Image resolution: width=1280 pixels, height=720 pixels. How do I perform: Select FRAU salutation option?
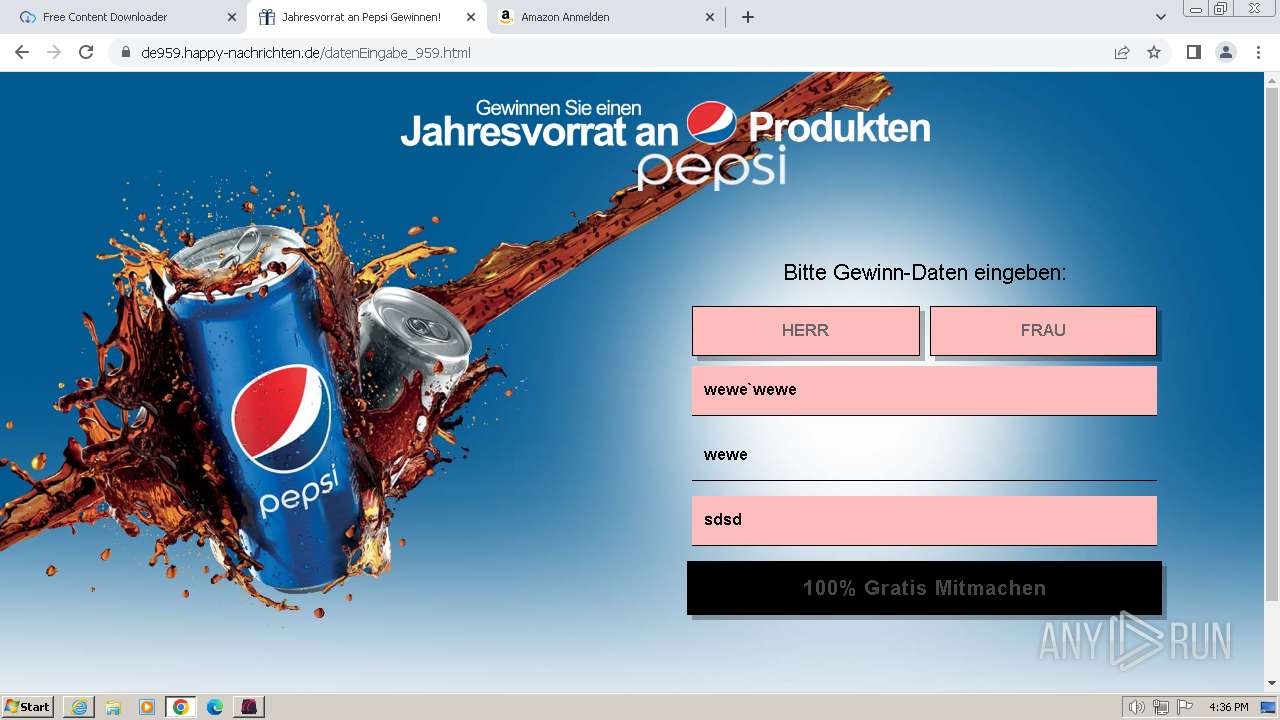(1043, 330)
